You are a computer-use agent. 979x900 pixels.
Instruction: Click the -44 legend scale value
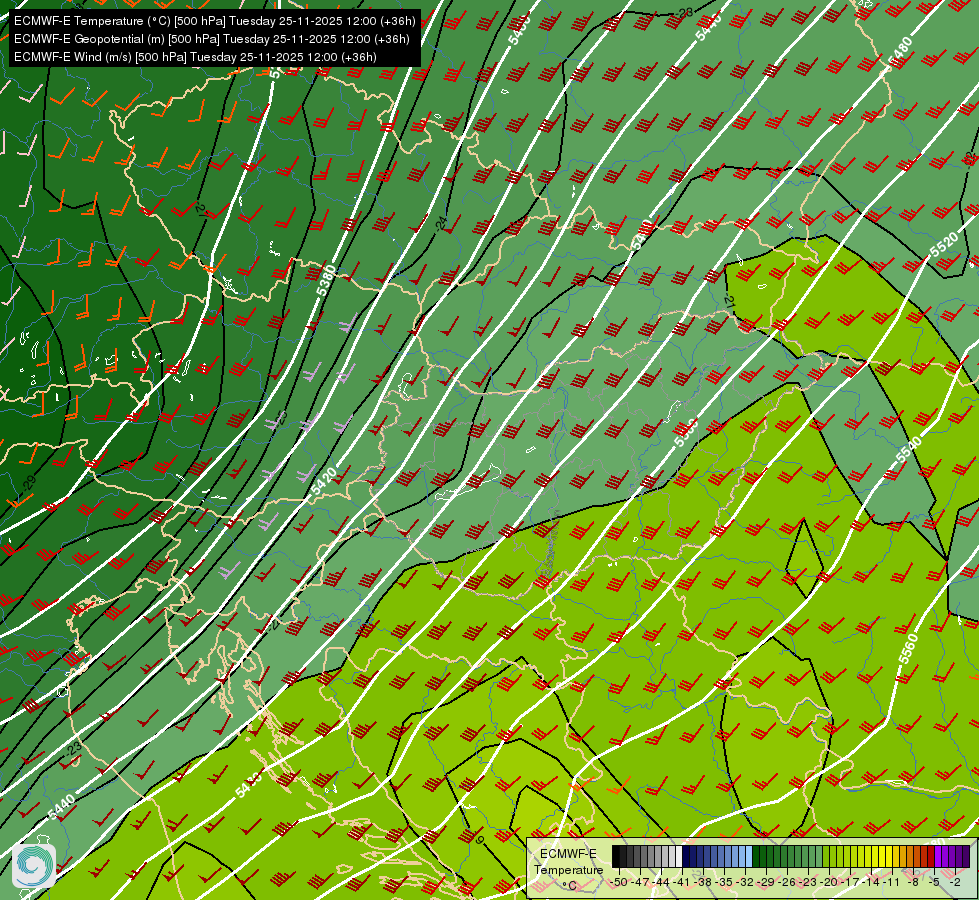point(661,882)
